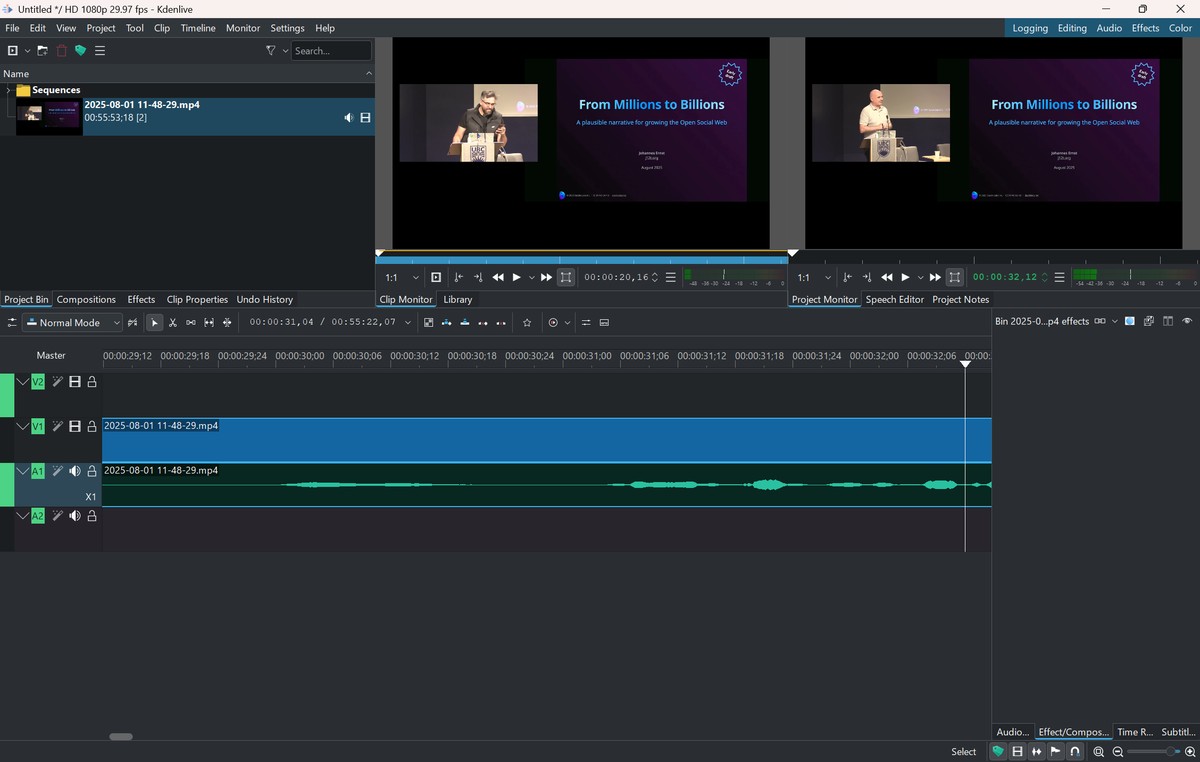
Task: Toggle snap magnet in status bar
Action: 1075,751
